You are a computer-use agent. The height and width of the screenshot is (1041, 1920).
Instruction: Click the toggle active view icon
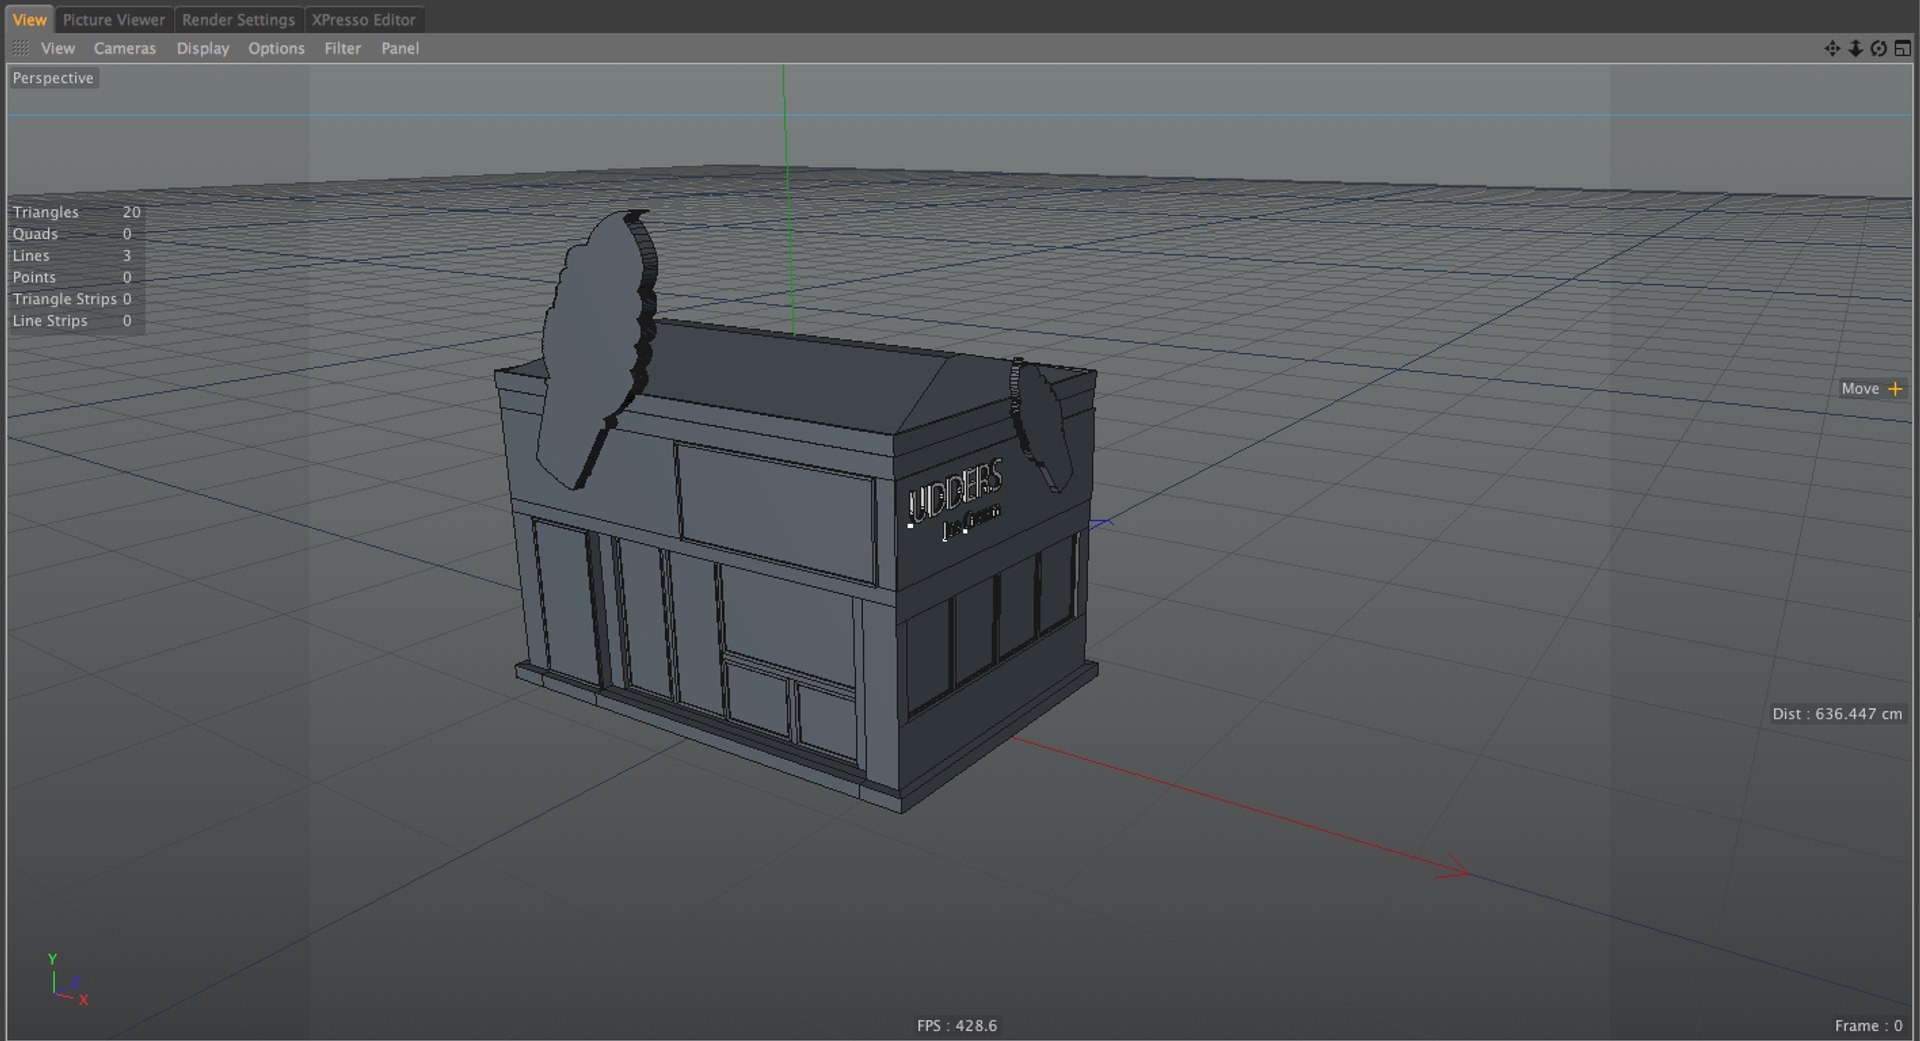click(x=1902, y=48)
